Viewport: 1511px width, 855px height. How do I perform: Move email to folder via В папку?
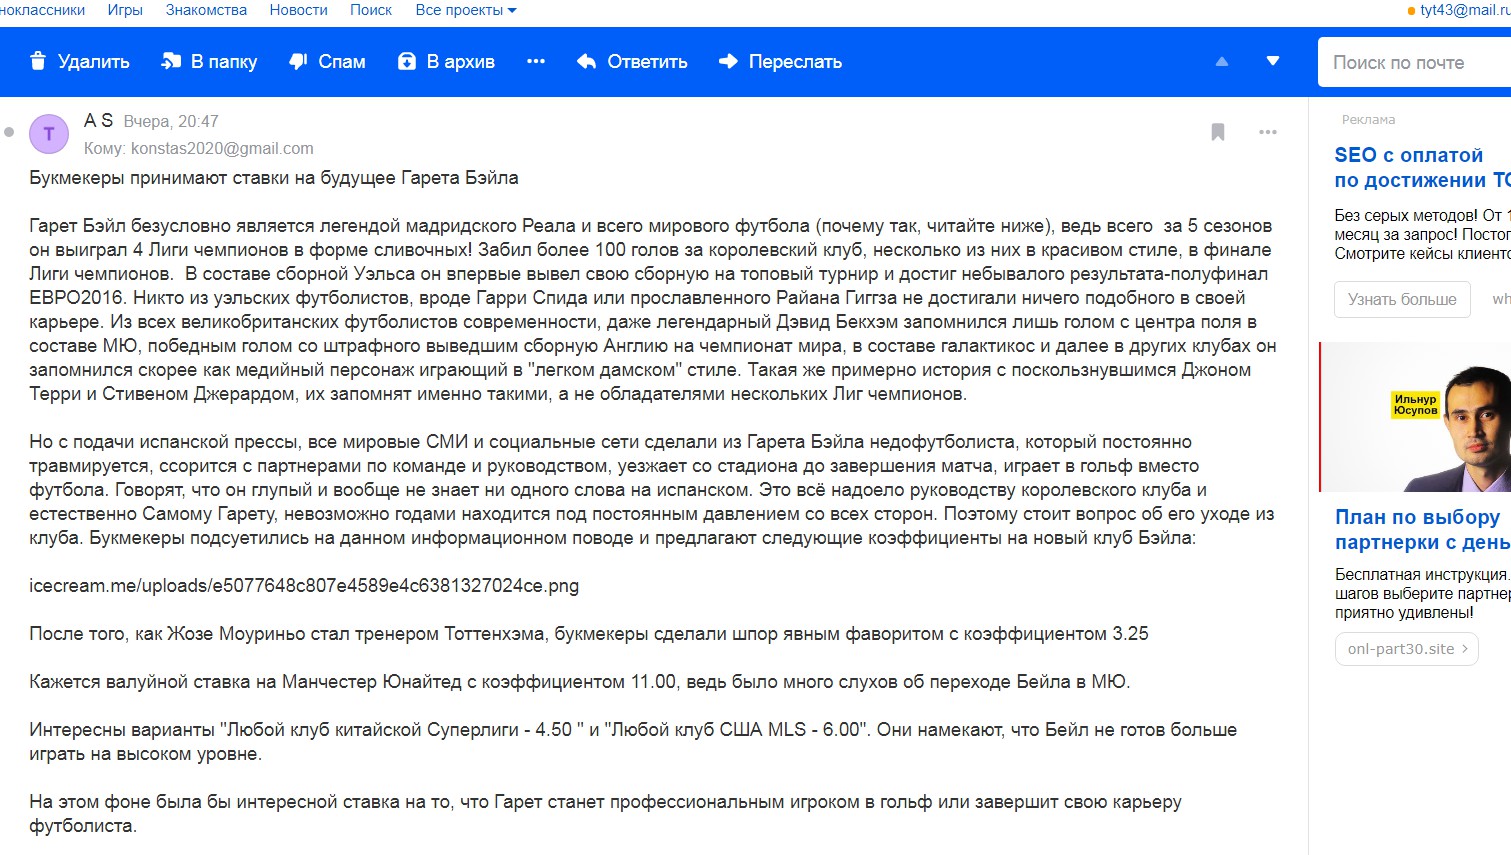tap(209, 62)
